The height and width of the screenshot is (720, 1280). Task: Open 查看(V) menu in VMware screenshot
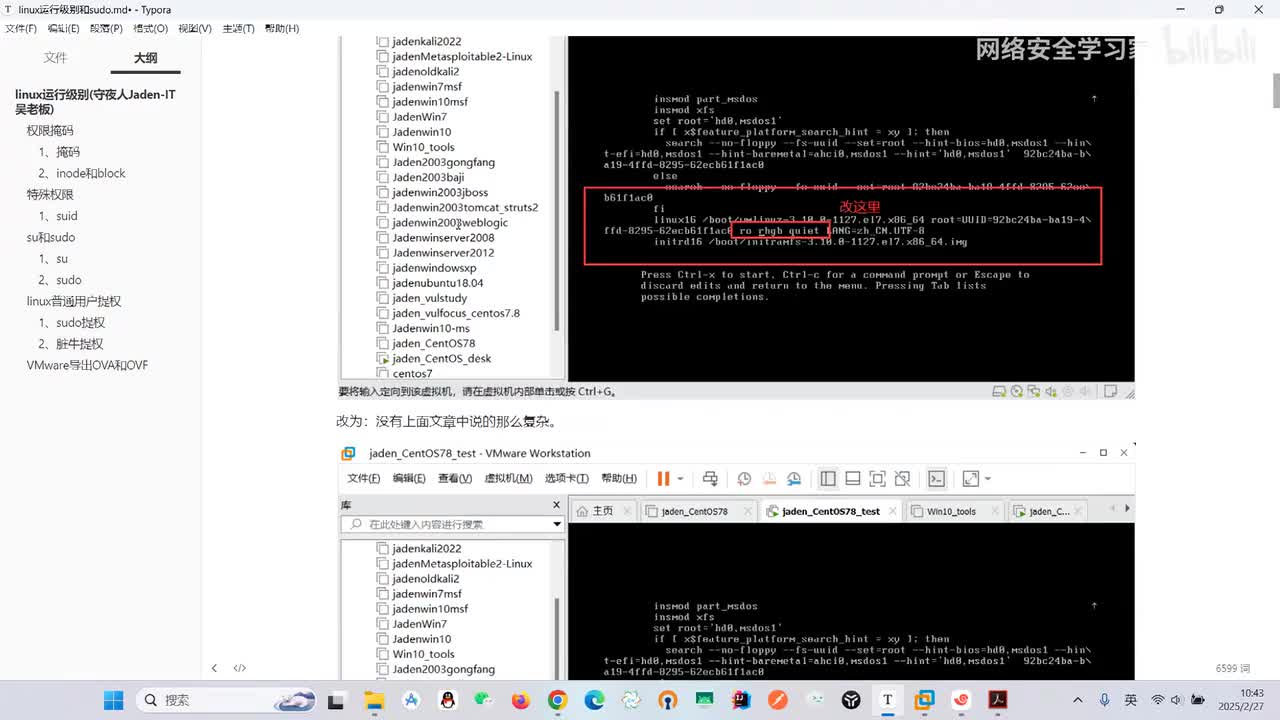[x=455, y=479]
